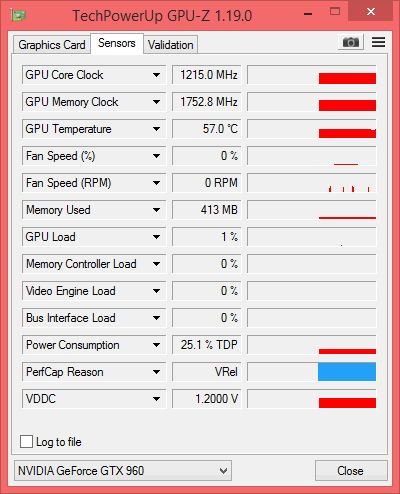Expand the Fan Speed (RPM) dropdown arrow
The image size is (400, 494).
point(156,183)
